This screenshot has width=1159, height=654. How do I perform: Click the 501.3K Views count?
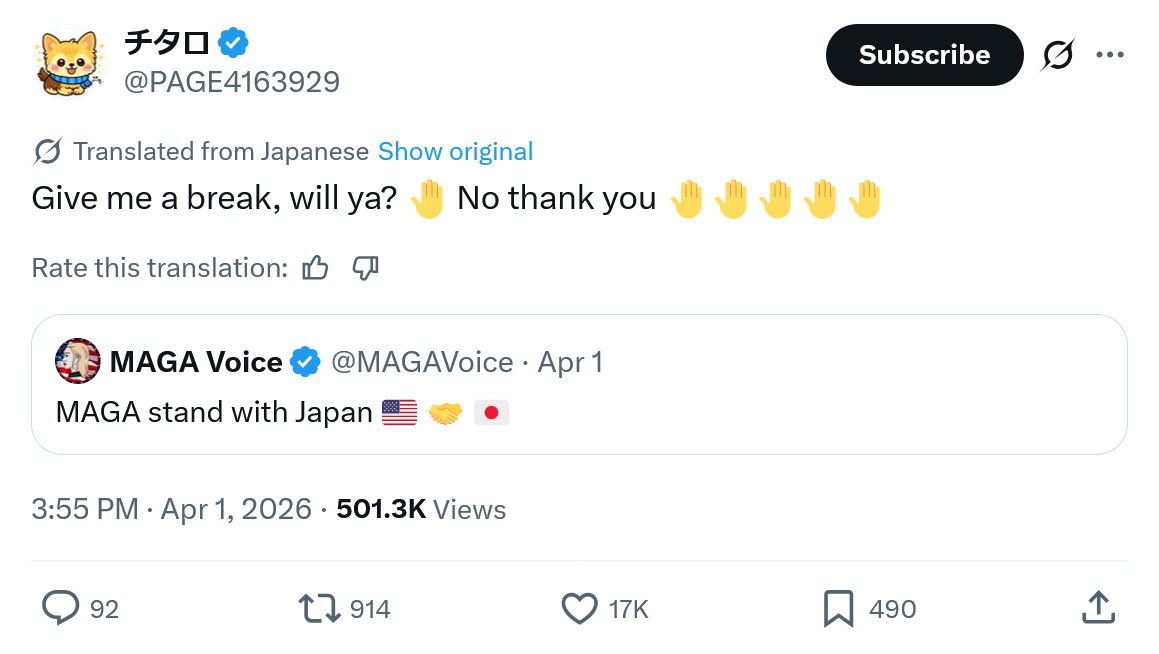421,509
